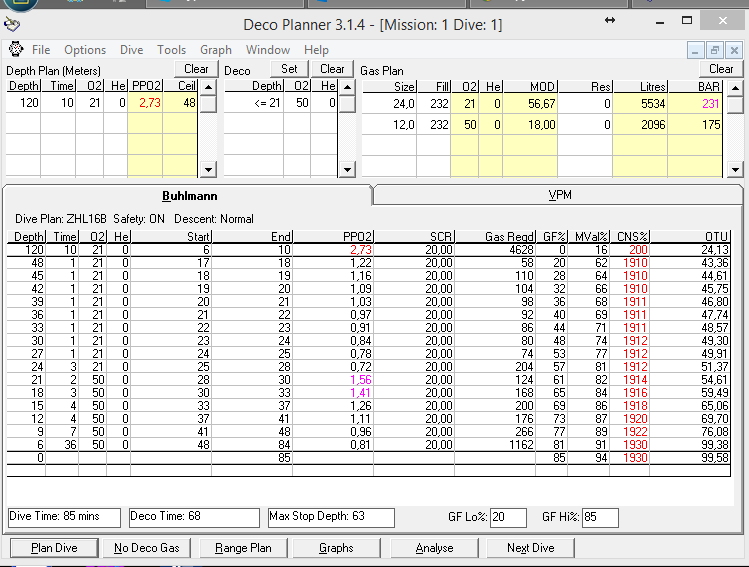The width and height of the screenshot is (749, 567).
Task: Open the Options menu
Action: pyautogui.click(x=85, y=50)
